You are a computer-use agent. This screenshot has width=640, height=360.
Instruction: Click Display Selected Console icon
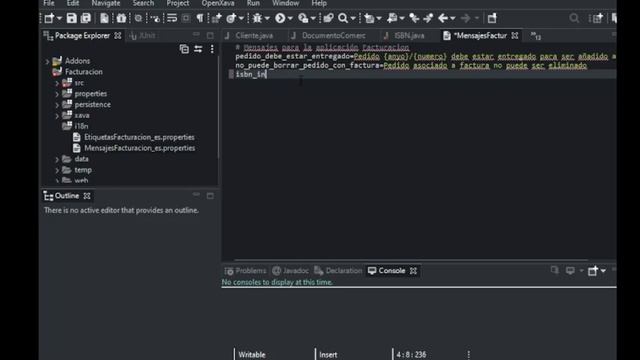570,270
